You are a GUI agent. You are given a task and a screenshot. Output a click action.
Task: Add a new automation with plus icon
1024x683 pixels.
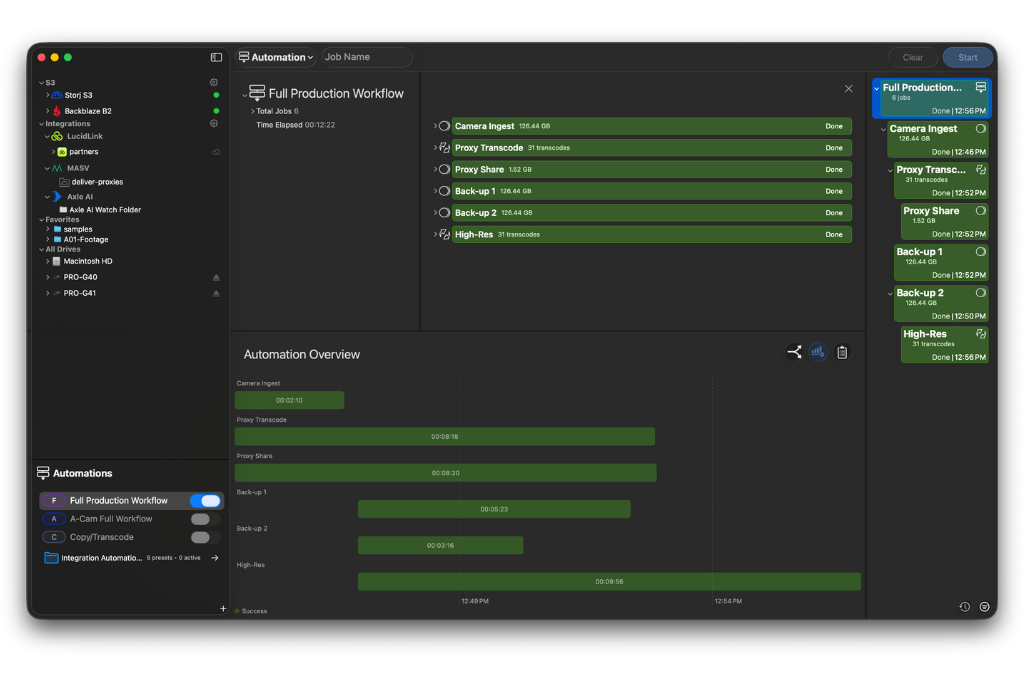coord(223,608)
